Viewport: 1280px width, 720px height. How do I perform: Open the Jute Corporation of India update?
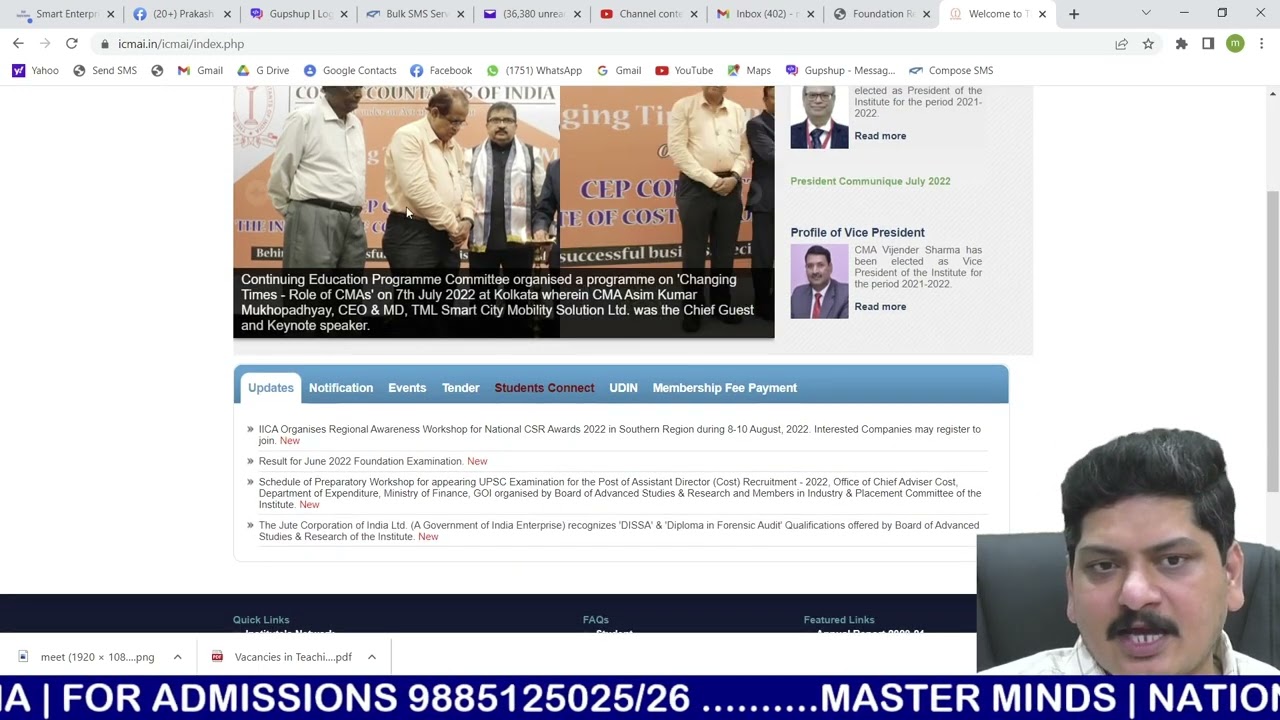(x=619, y=531)
